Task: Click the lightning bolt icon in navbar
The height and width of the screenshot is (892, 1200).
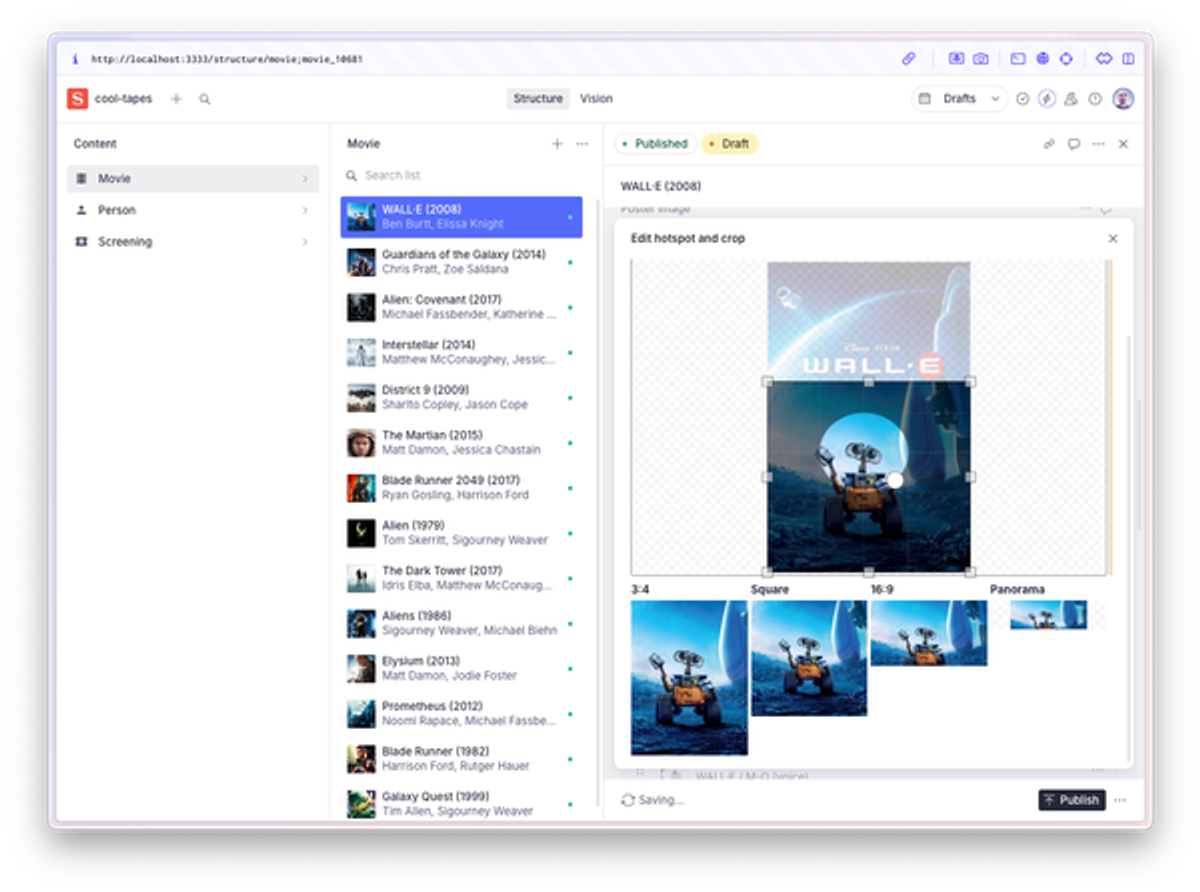Action: coord(1047,99)
